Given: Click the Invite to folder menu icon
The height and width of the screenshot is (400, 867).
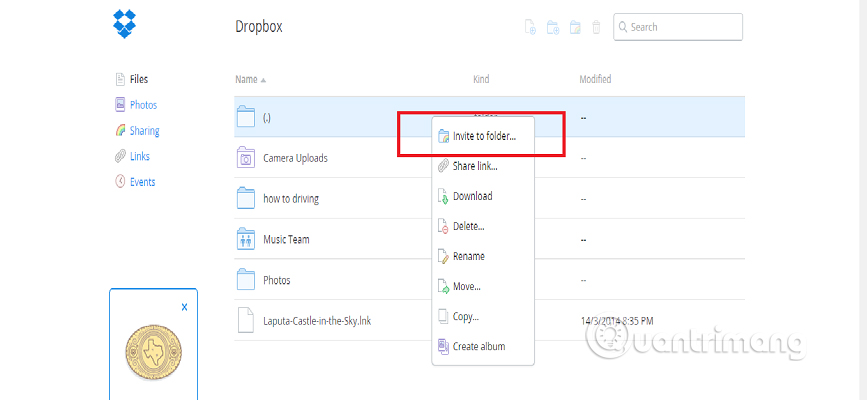Looking at the screenshot, I should pos(443,136).
